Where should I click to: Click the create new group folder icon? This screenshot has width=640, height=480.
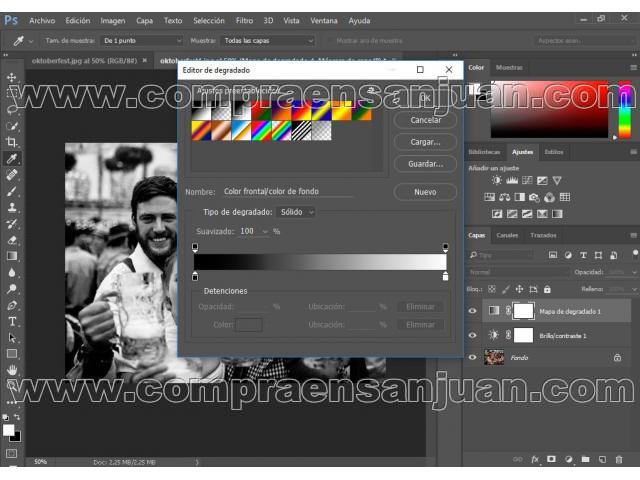585,460
